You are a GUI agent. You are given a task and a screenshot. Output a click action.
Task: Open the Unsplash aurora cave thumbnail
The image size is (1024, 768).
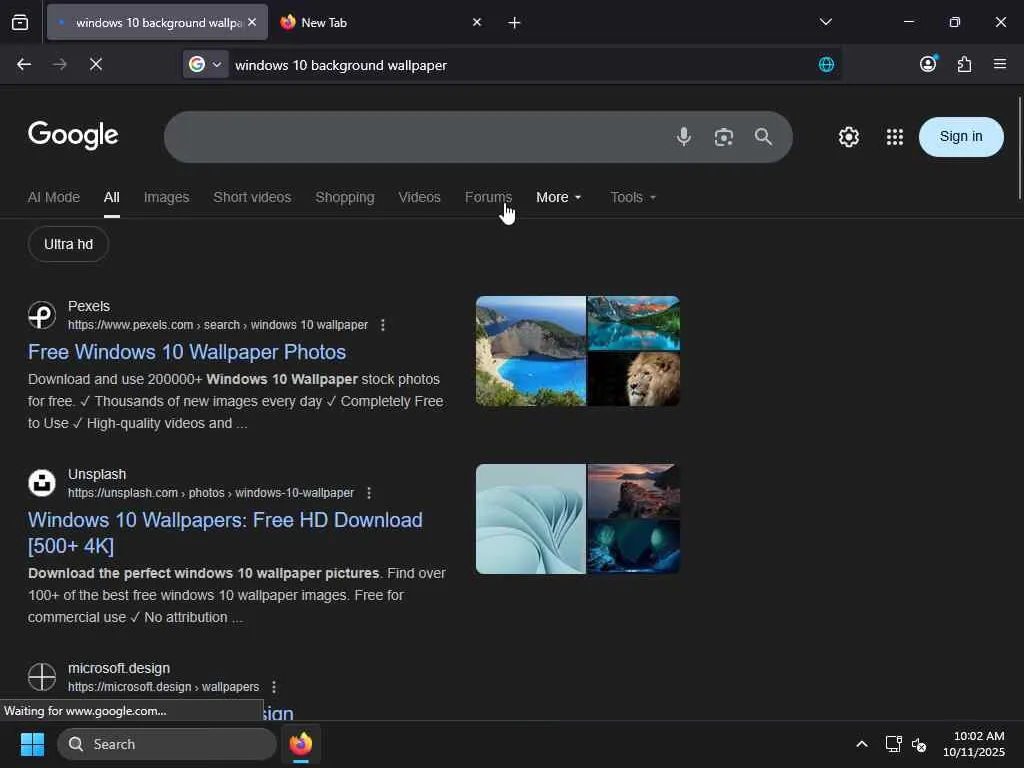[x=633, y=547]
